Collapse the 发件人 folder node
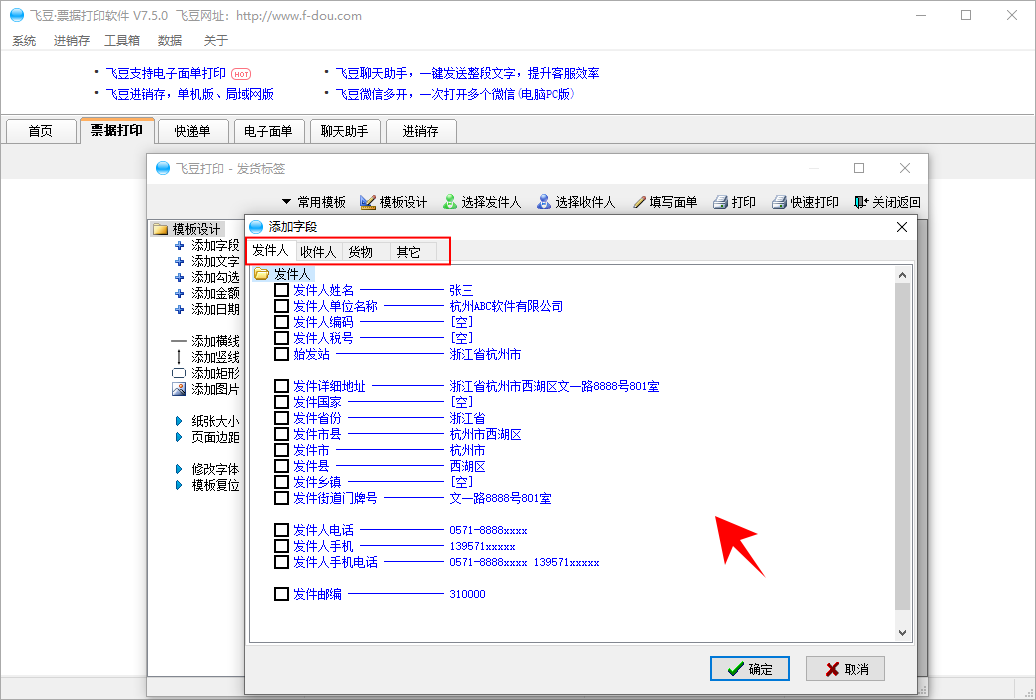Screen dimensions: 1036x700 pos(261,274)
